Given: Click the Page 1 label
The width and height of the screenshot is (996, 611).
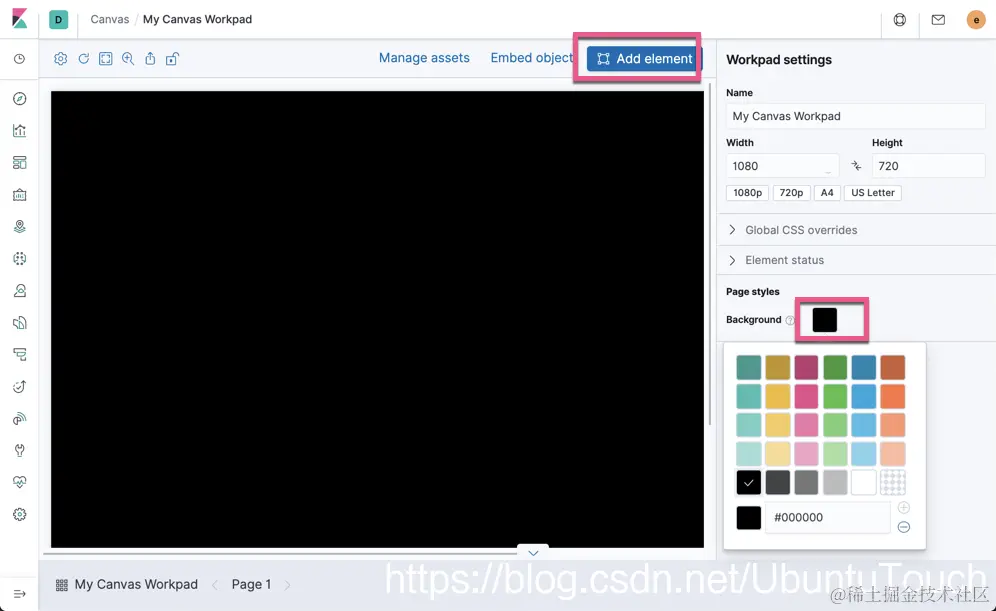Looking at the screenshot, I should tap(252, 584).
